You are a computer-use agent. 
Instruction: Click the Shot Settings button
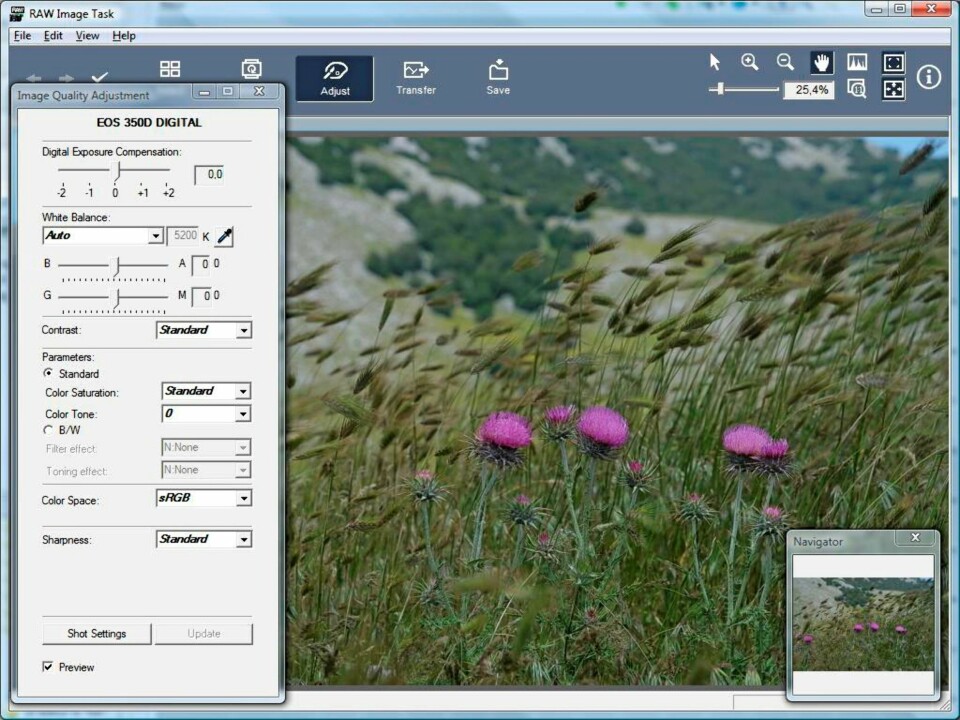(97, 634)
